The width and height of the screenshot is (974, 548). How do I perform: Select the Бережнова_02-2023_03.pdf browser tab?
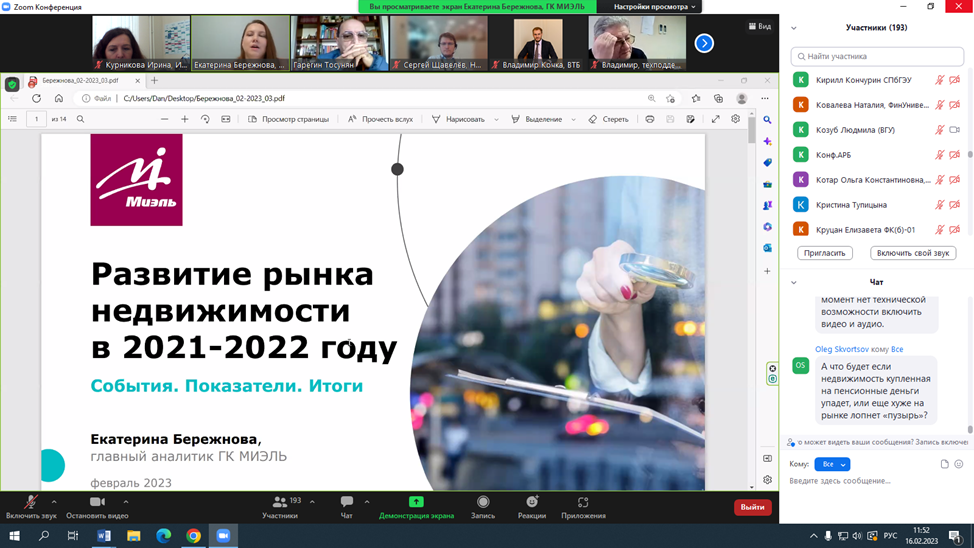pyautogui.click(x=80, y=81)
